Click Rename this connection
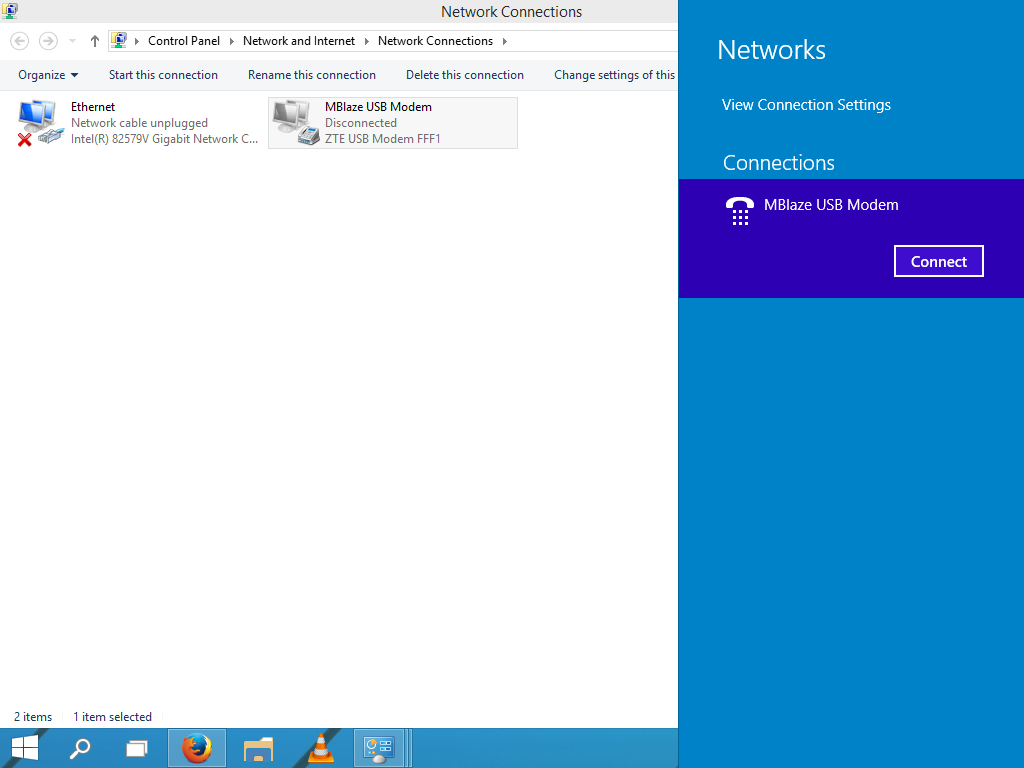The image size is (1024, 768). (x=312, y=75)
